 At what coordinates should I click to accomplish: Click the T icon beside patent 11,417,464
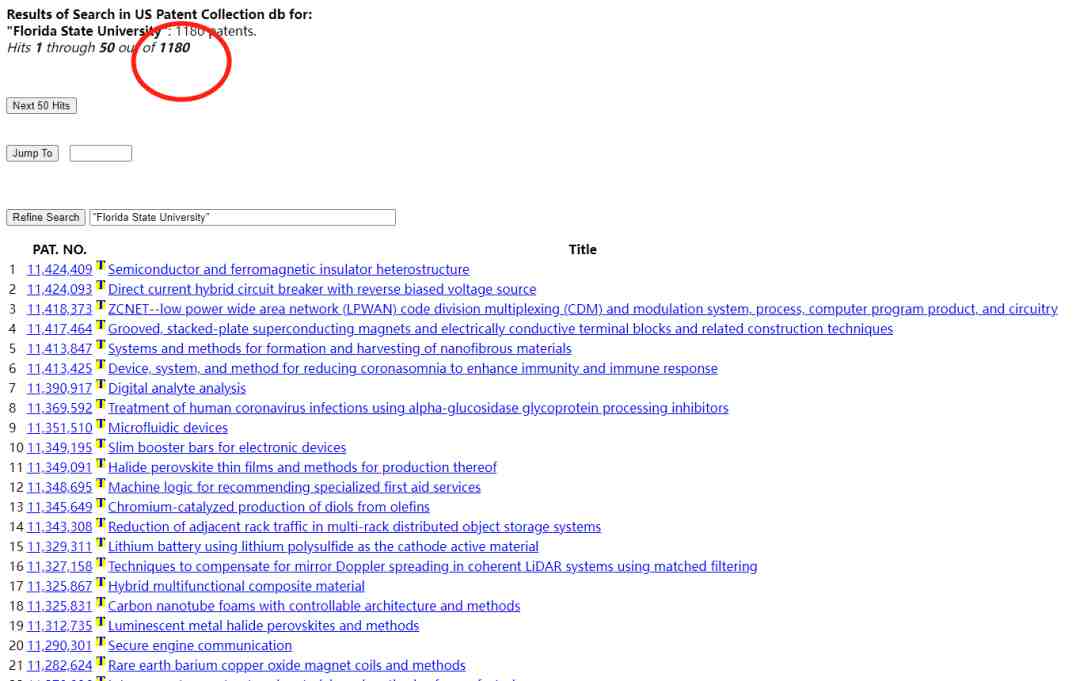[x=101, y=325]
